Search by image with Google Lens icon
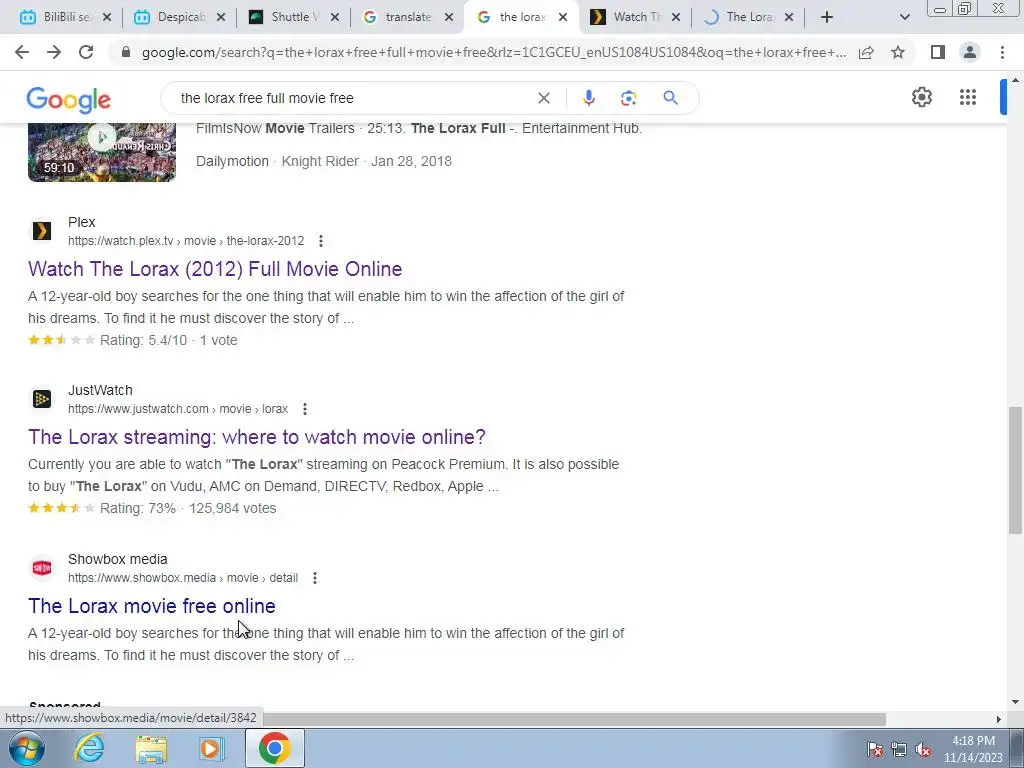This screenshot has width=1024, height=768. 628,98
